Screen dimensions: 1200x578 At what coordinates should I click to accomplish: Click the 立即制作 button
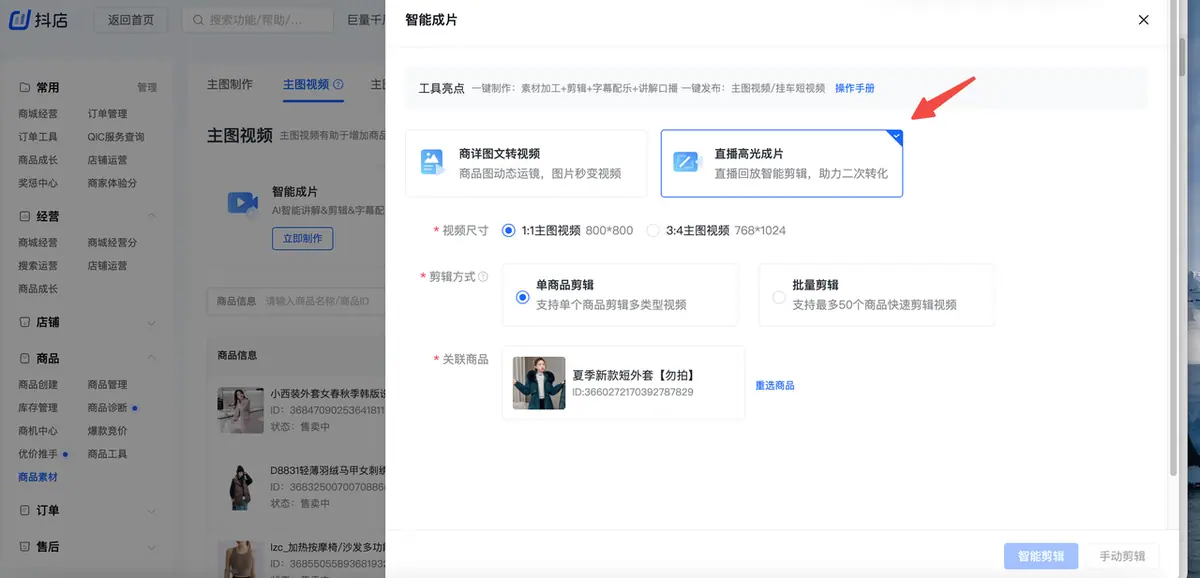(302, 239)
